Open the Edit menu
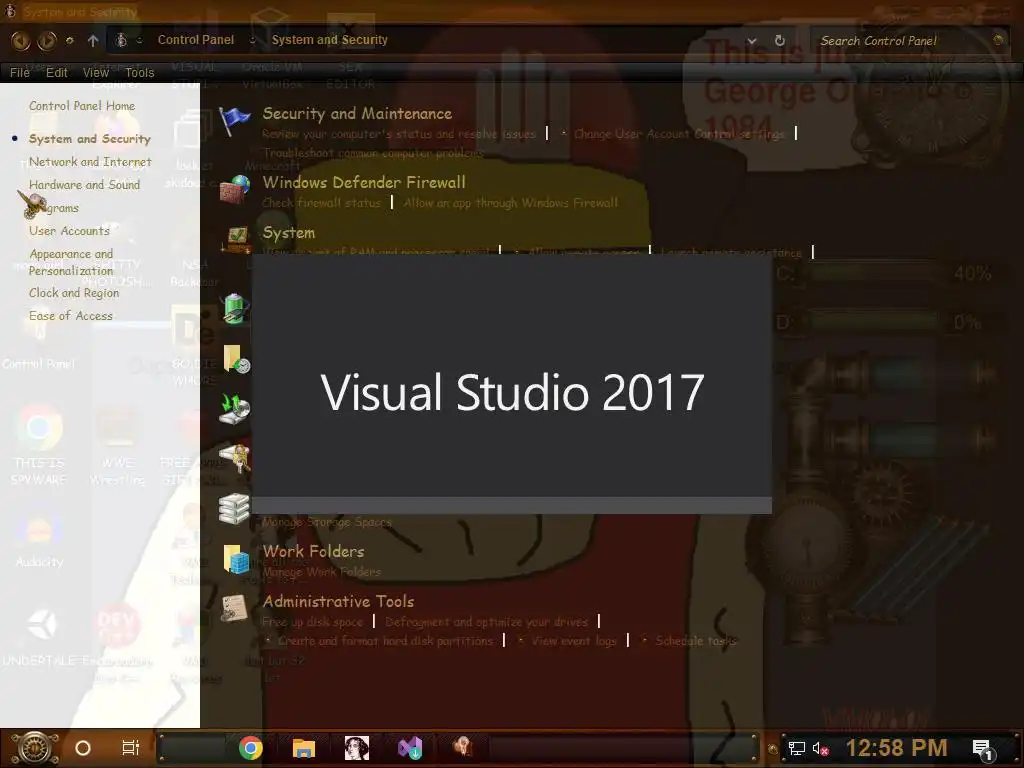This screenshot has height=768, width=1024. point(57,72)
